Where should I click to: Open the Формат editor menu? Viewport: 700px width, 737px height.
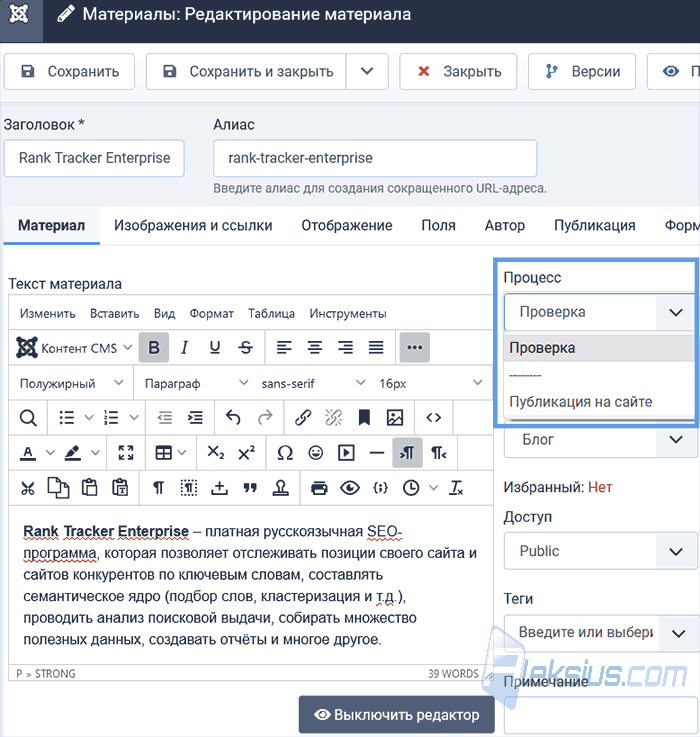(211, 314)
